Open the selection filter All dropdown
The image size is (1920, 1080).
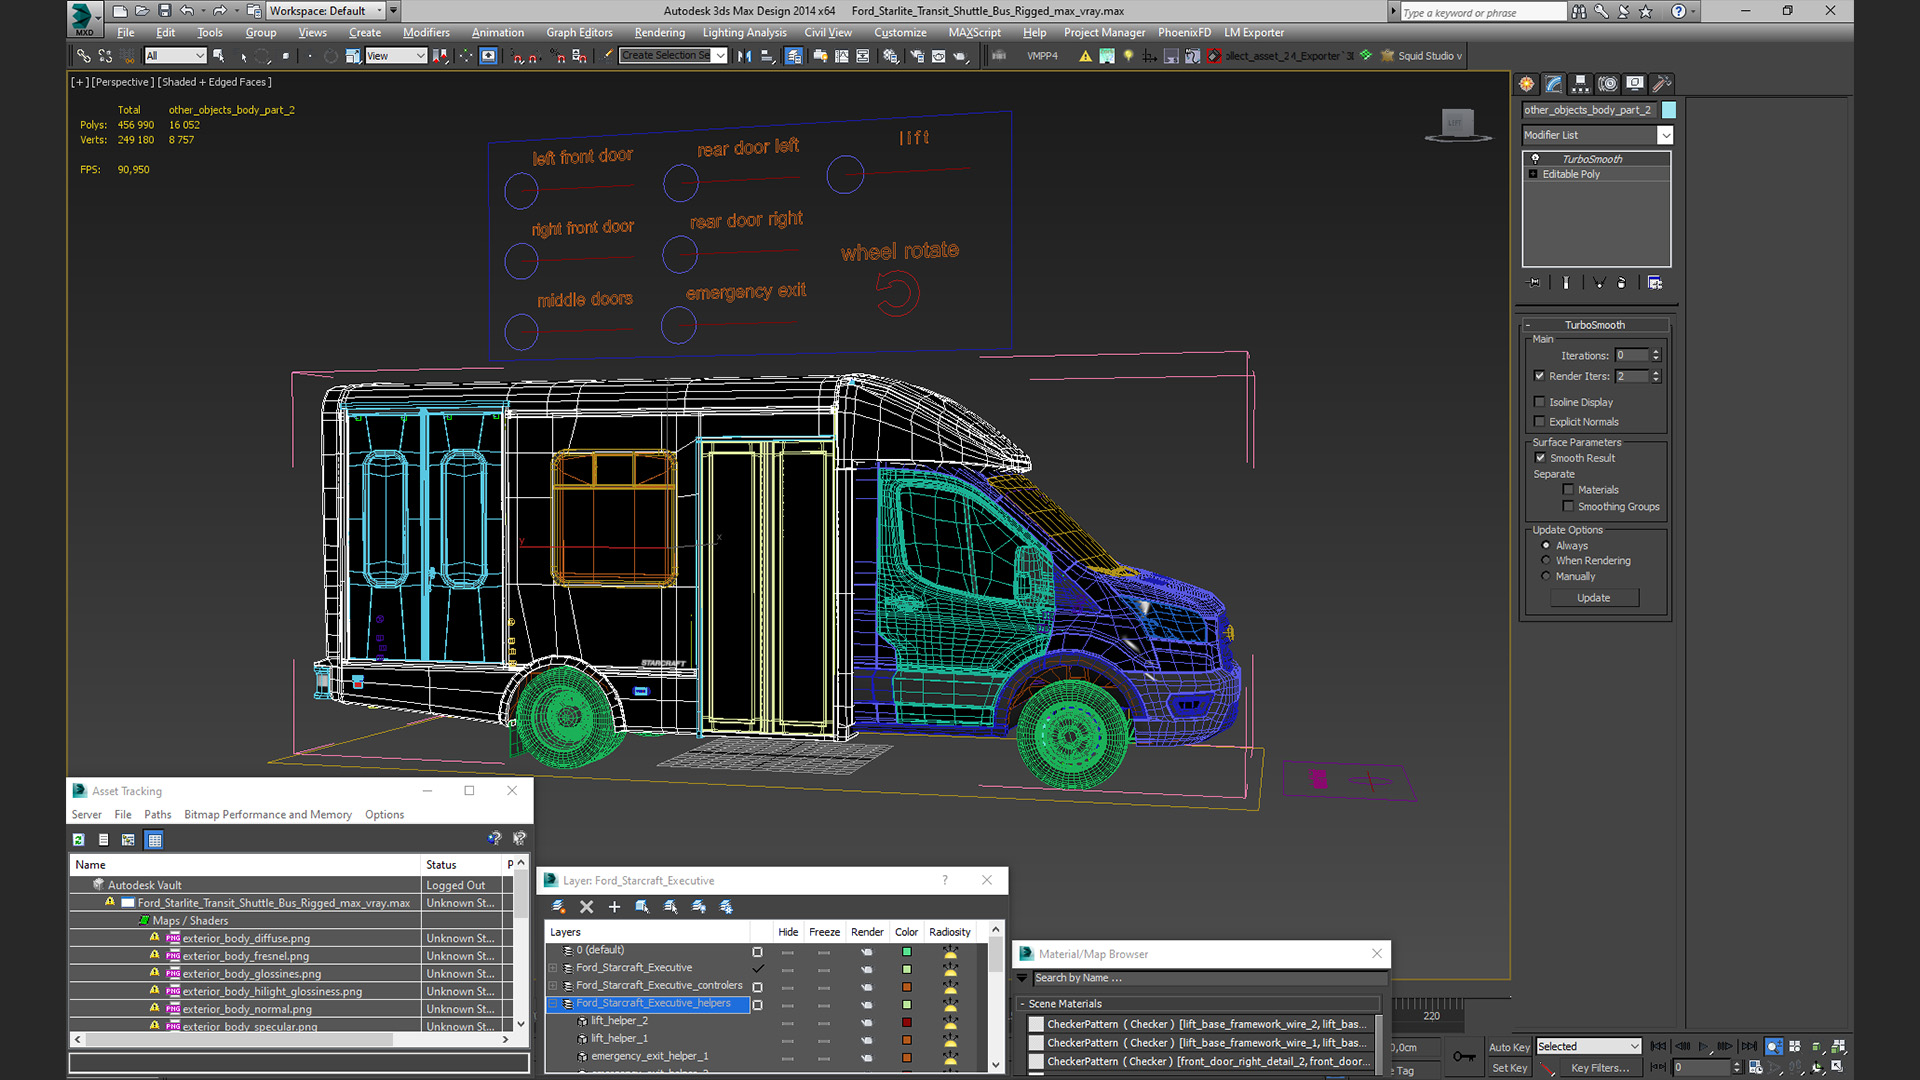[x=175, y=56]
